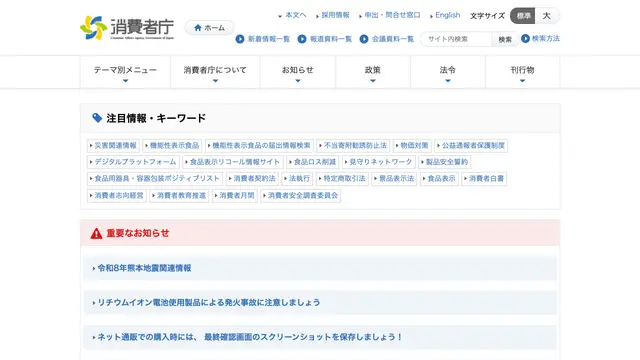Click the 検索 button

click(505, 39)
